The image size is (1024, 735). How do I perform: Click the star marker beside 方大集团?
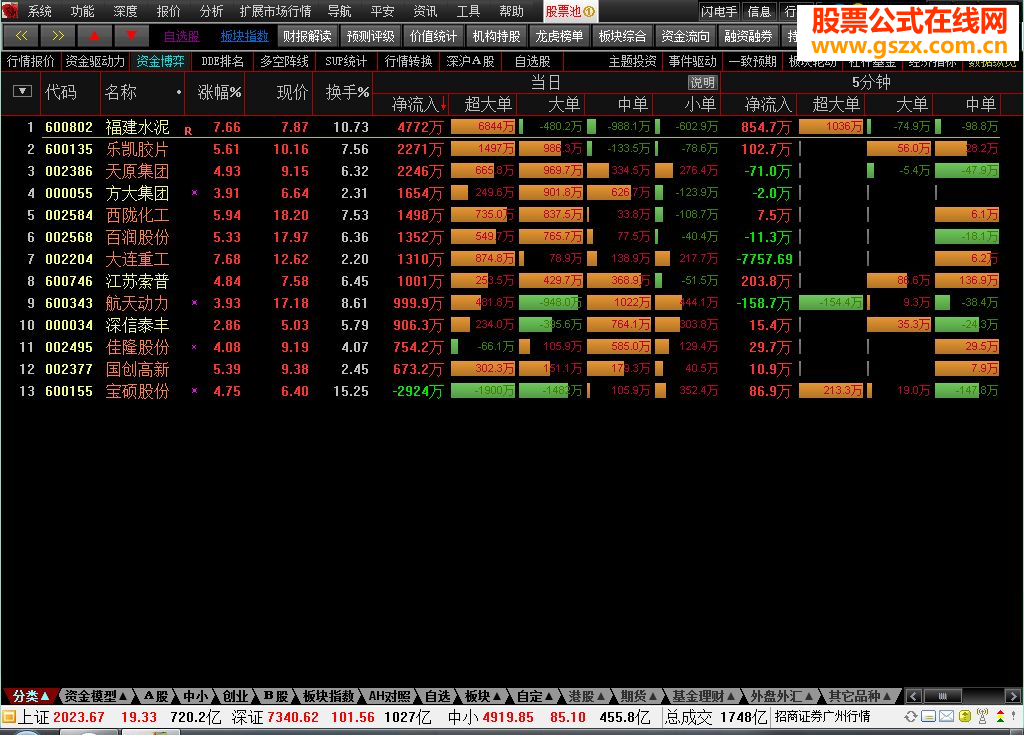click(x=194, y=193)
